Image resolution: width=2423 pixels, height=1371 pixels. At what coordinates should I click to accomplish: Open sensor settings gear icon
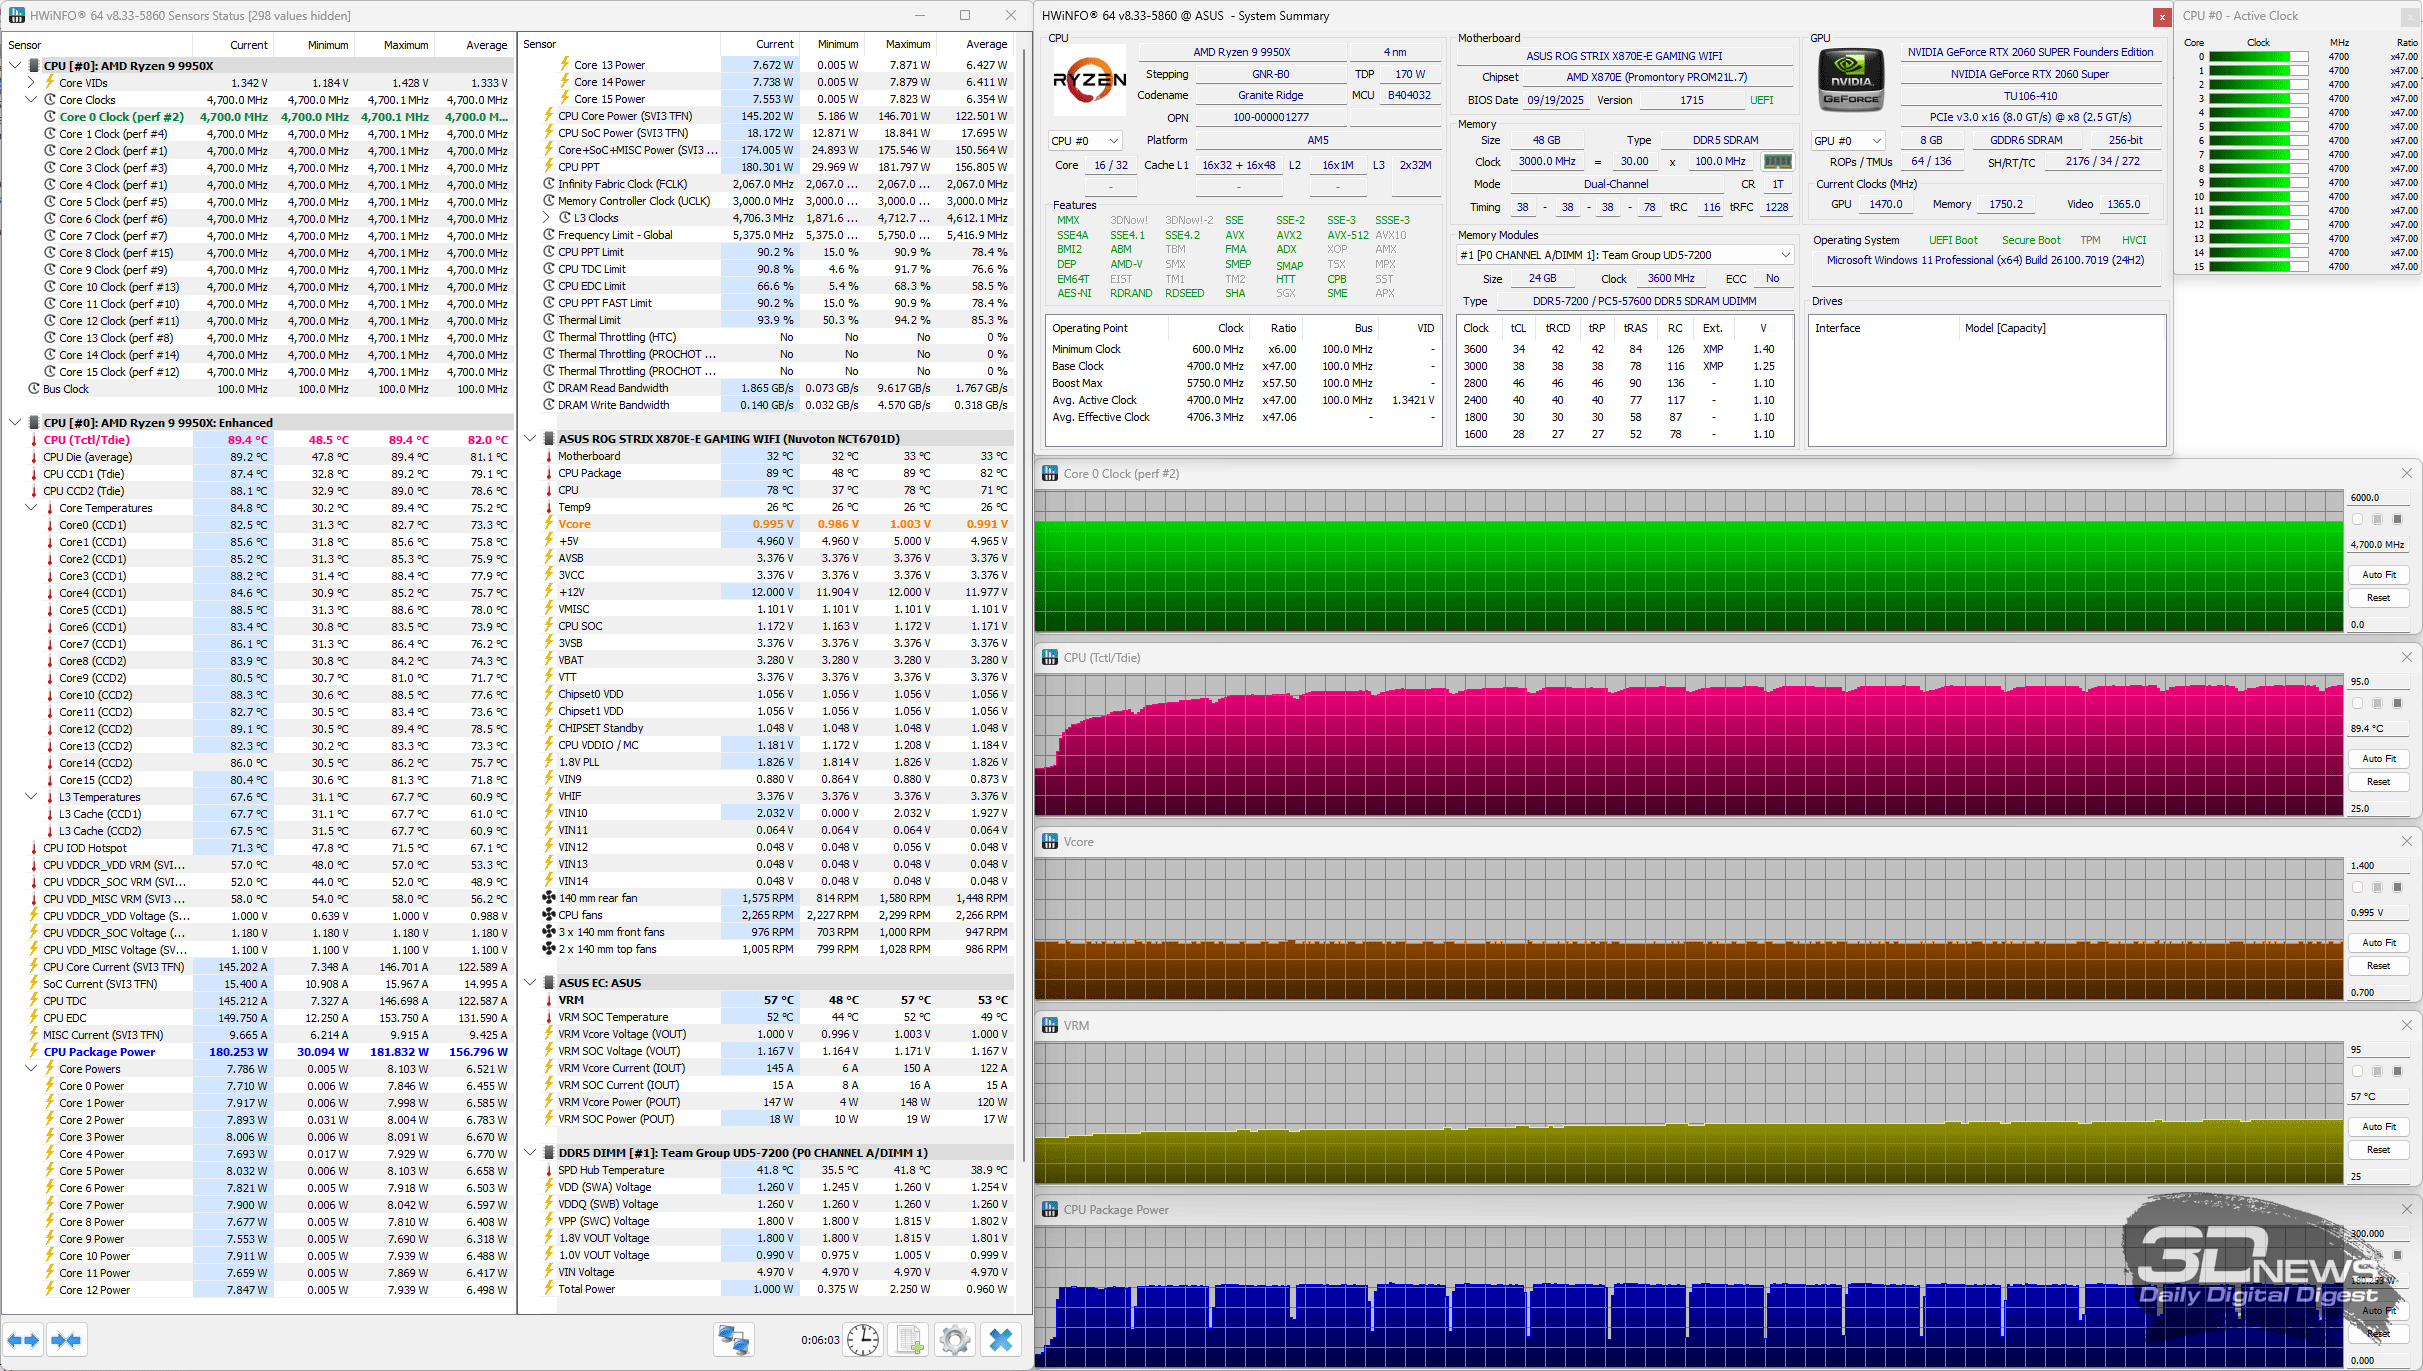point(955,1340)
